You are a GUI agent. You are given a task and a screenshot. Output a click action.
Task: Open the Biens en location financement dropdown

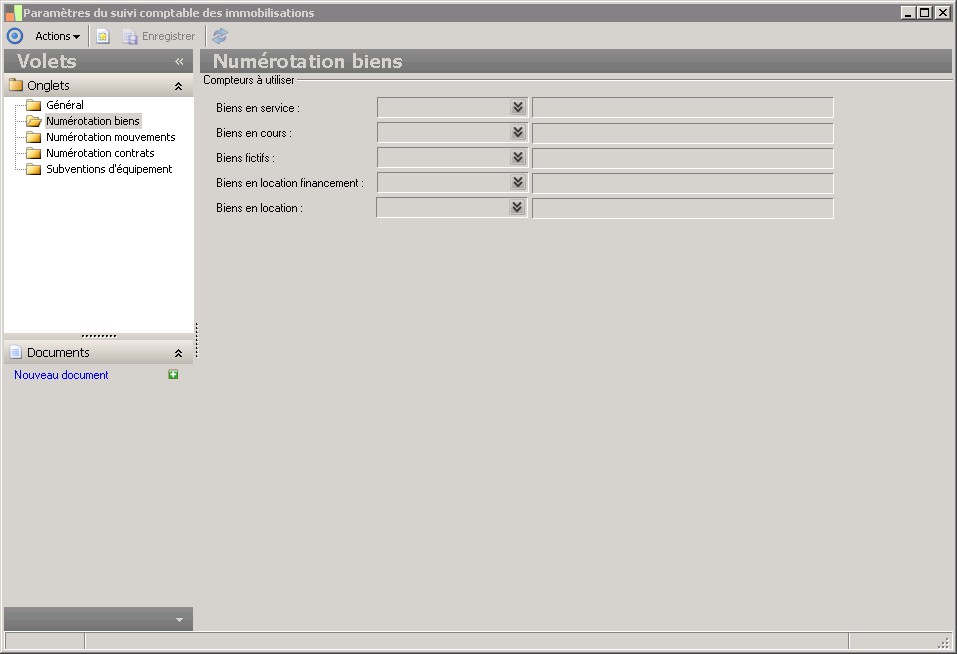[518, 182]
